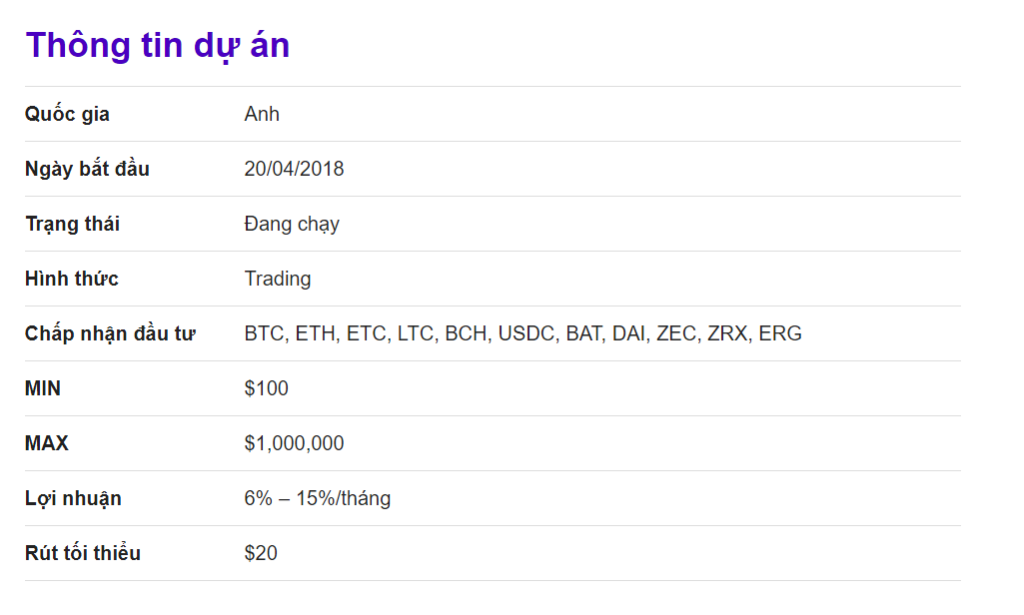Click the "MAX" label
The image size is (1024, 615).
click(46, 444)
